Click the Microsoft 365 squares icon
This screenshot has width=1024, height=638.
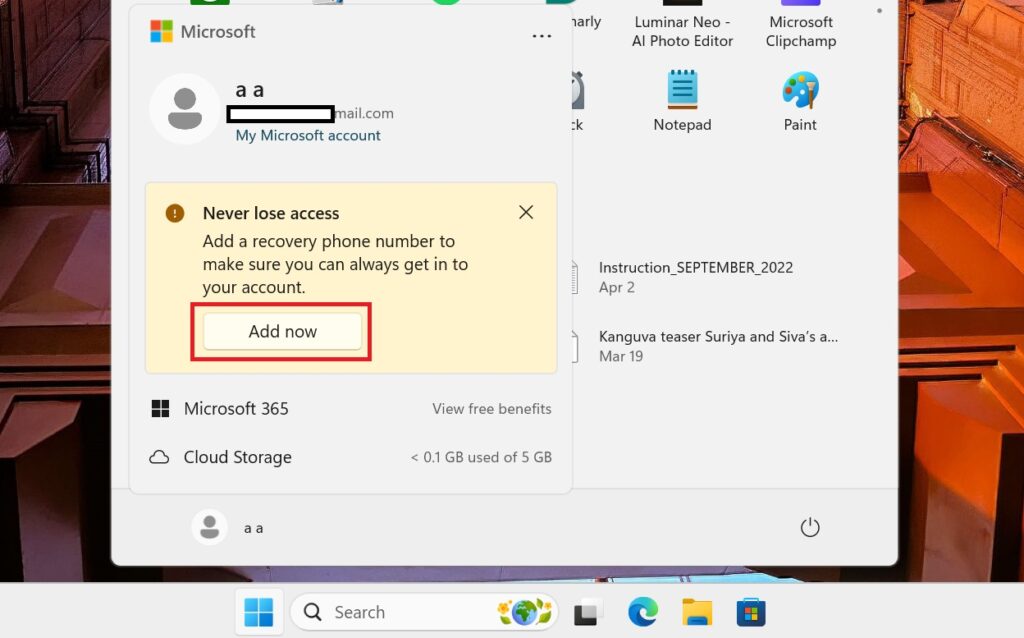tap(160, 408)
